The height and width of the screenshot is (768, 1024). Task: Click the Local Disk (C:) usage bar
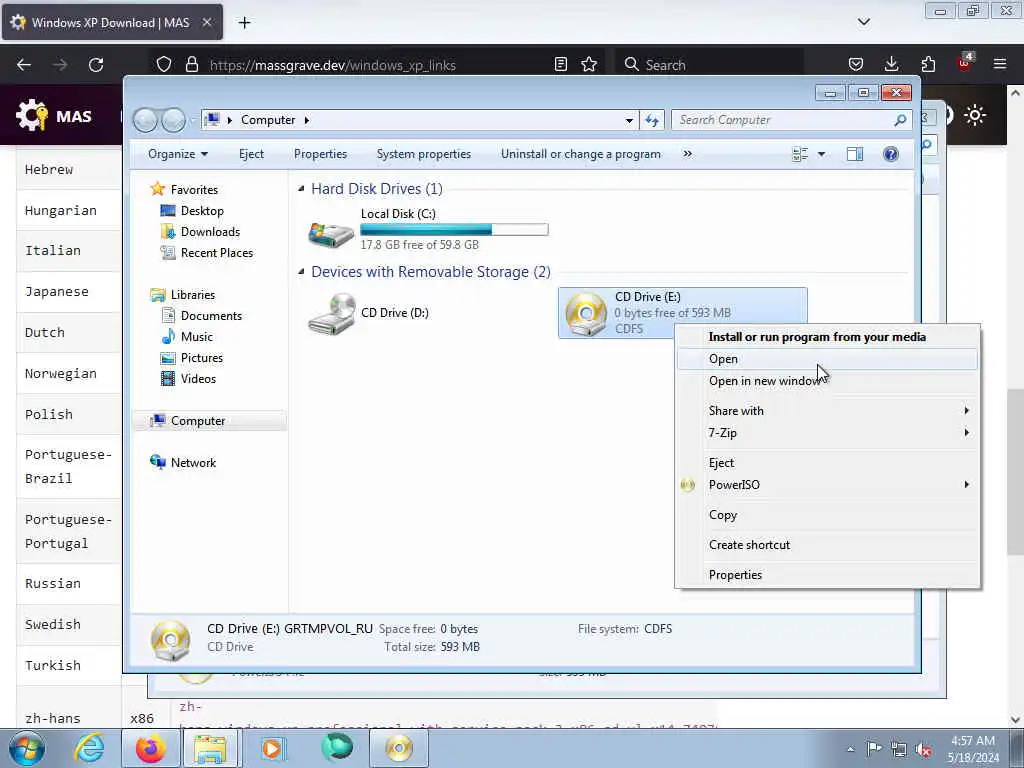click(455, 229)
